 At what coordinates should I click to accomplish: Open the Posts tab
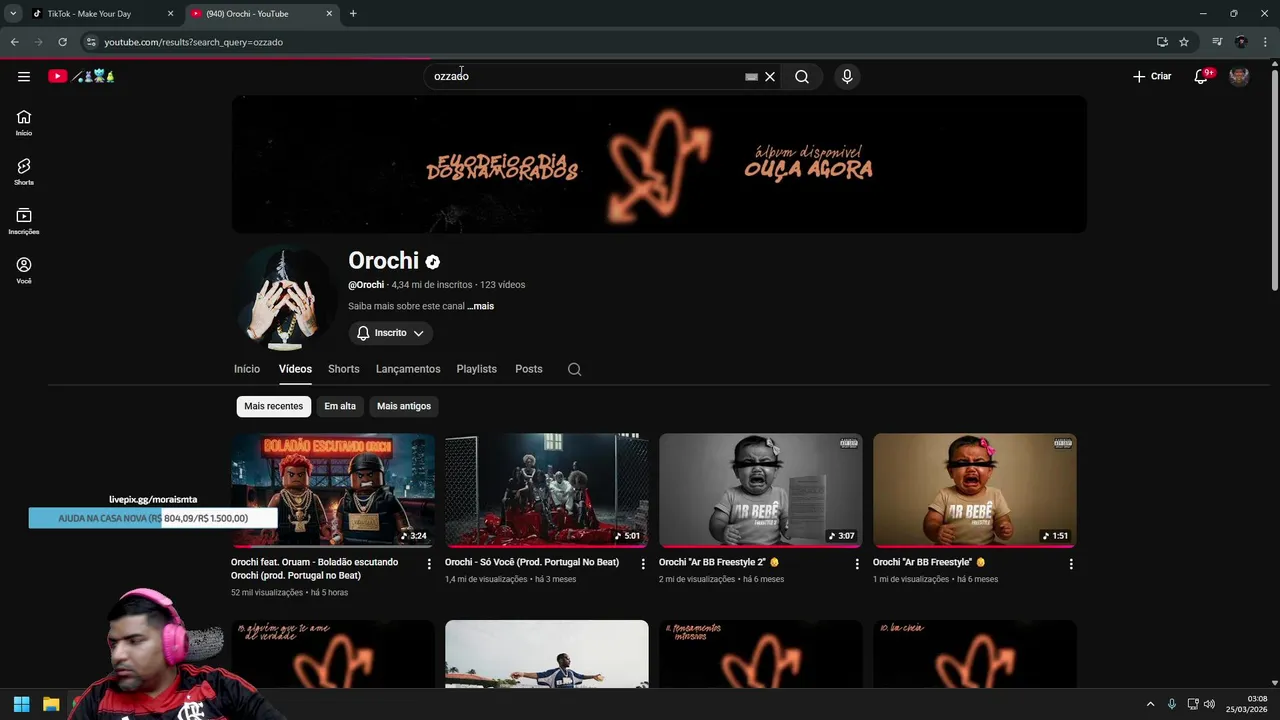point(529,369)
